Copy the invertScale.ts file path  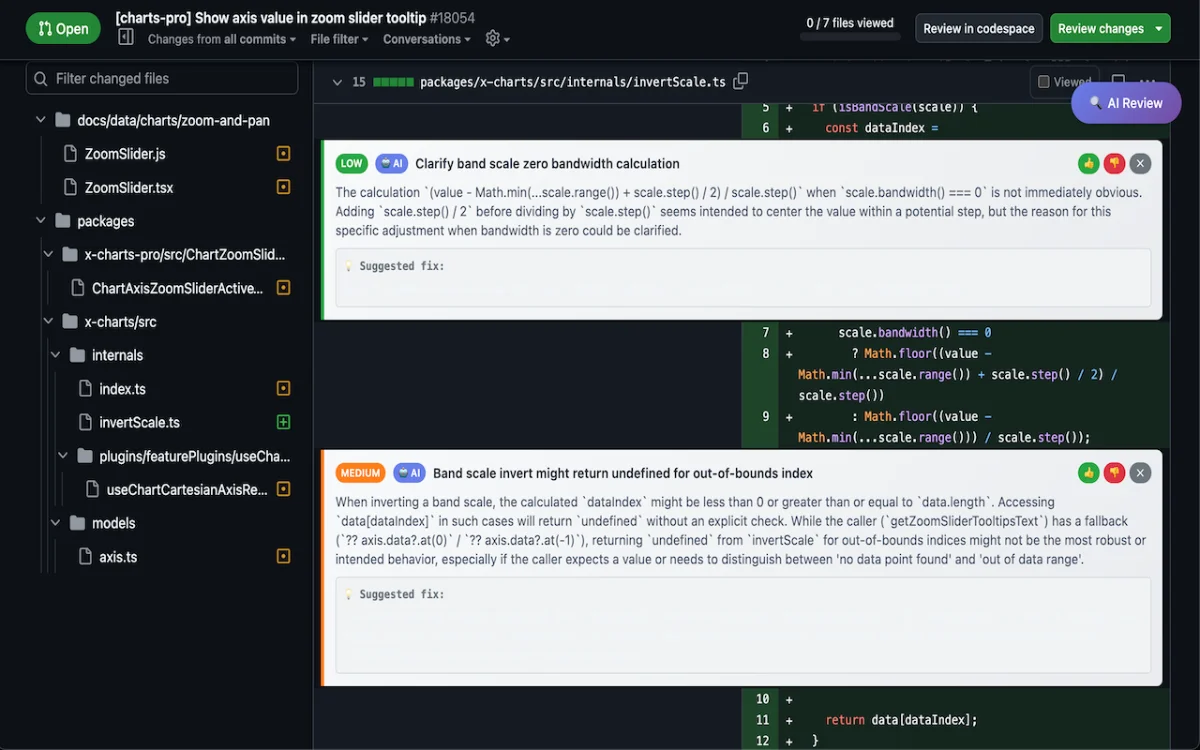point(741,81)
